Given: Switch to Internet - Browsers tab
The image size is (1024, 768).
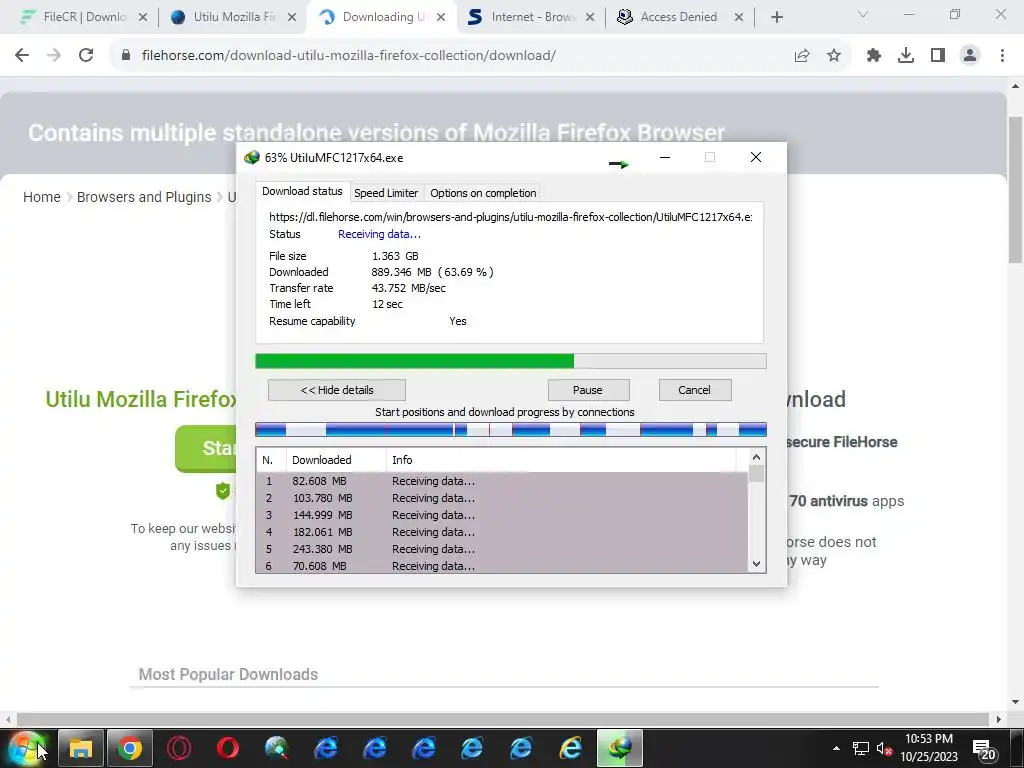Looking at the screenshot, I should click(530, 17).
